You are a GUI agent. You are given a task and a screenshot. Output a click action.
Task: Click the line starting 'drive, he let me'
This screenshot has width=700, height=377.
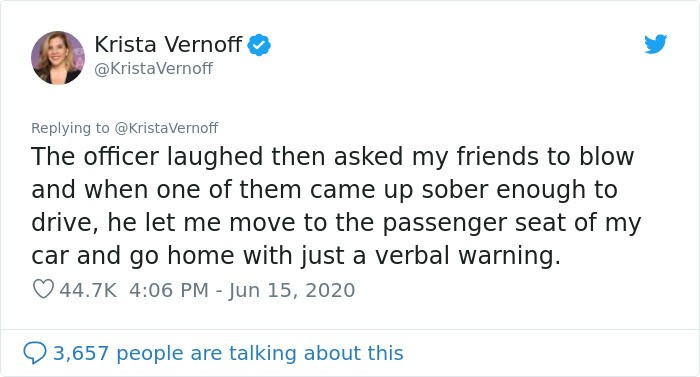(336, 223)
